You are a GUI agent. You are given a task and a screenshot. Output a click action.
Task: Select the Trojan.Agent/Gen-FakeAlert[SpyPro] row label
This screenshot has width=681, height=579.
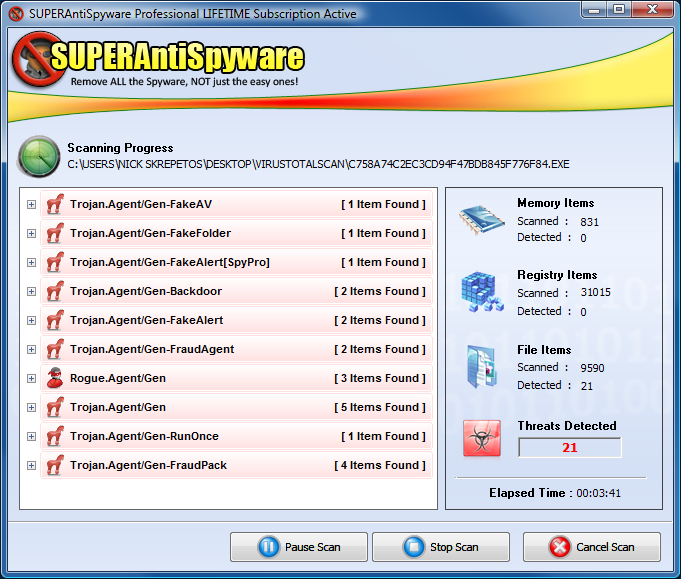[x=170, y=262]
